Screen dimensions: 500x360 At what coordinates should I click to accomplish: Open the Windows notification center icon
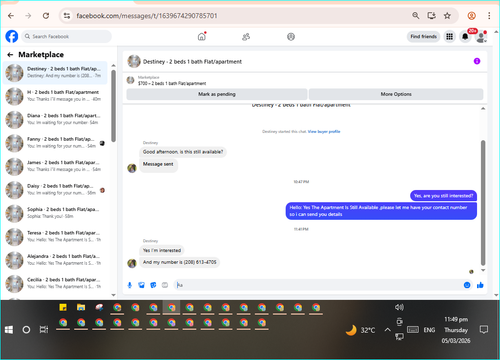tap(484, 330)
